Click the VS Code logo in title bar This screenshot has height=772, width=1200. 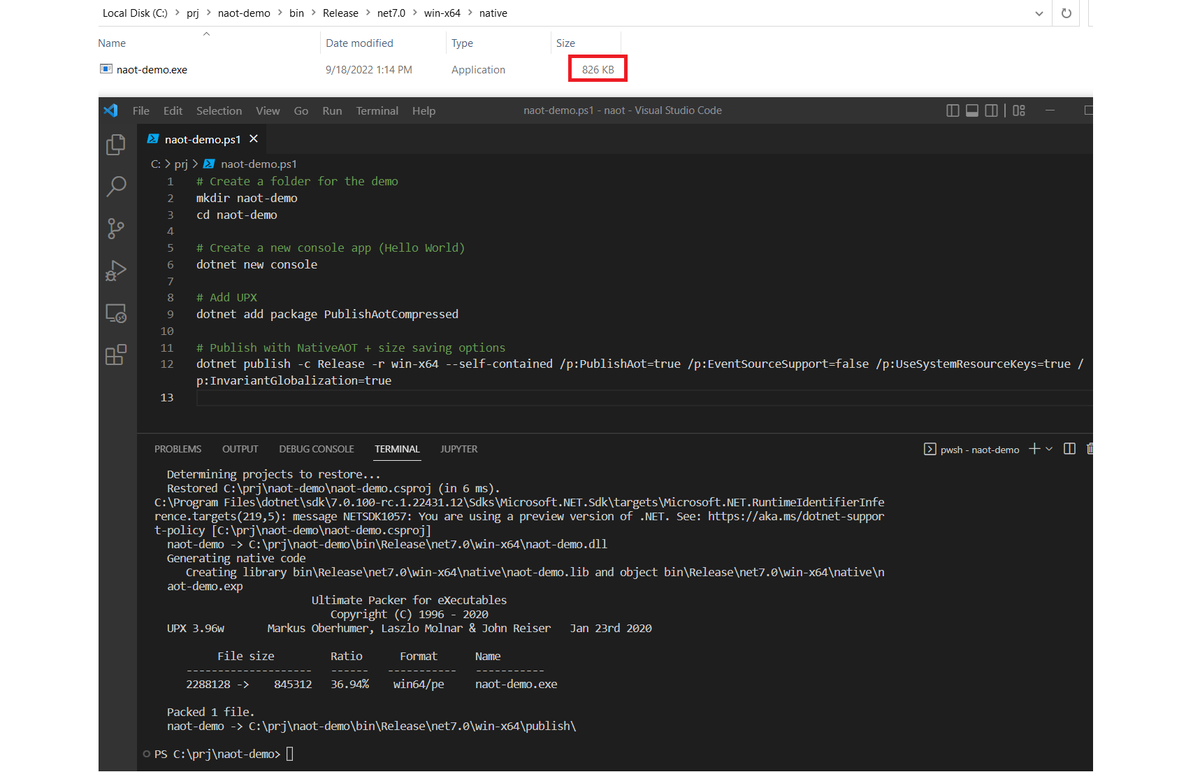[x=110, y=110]
